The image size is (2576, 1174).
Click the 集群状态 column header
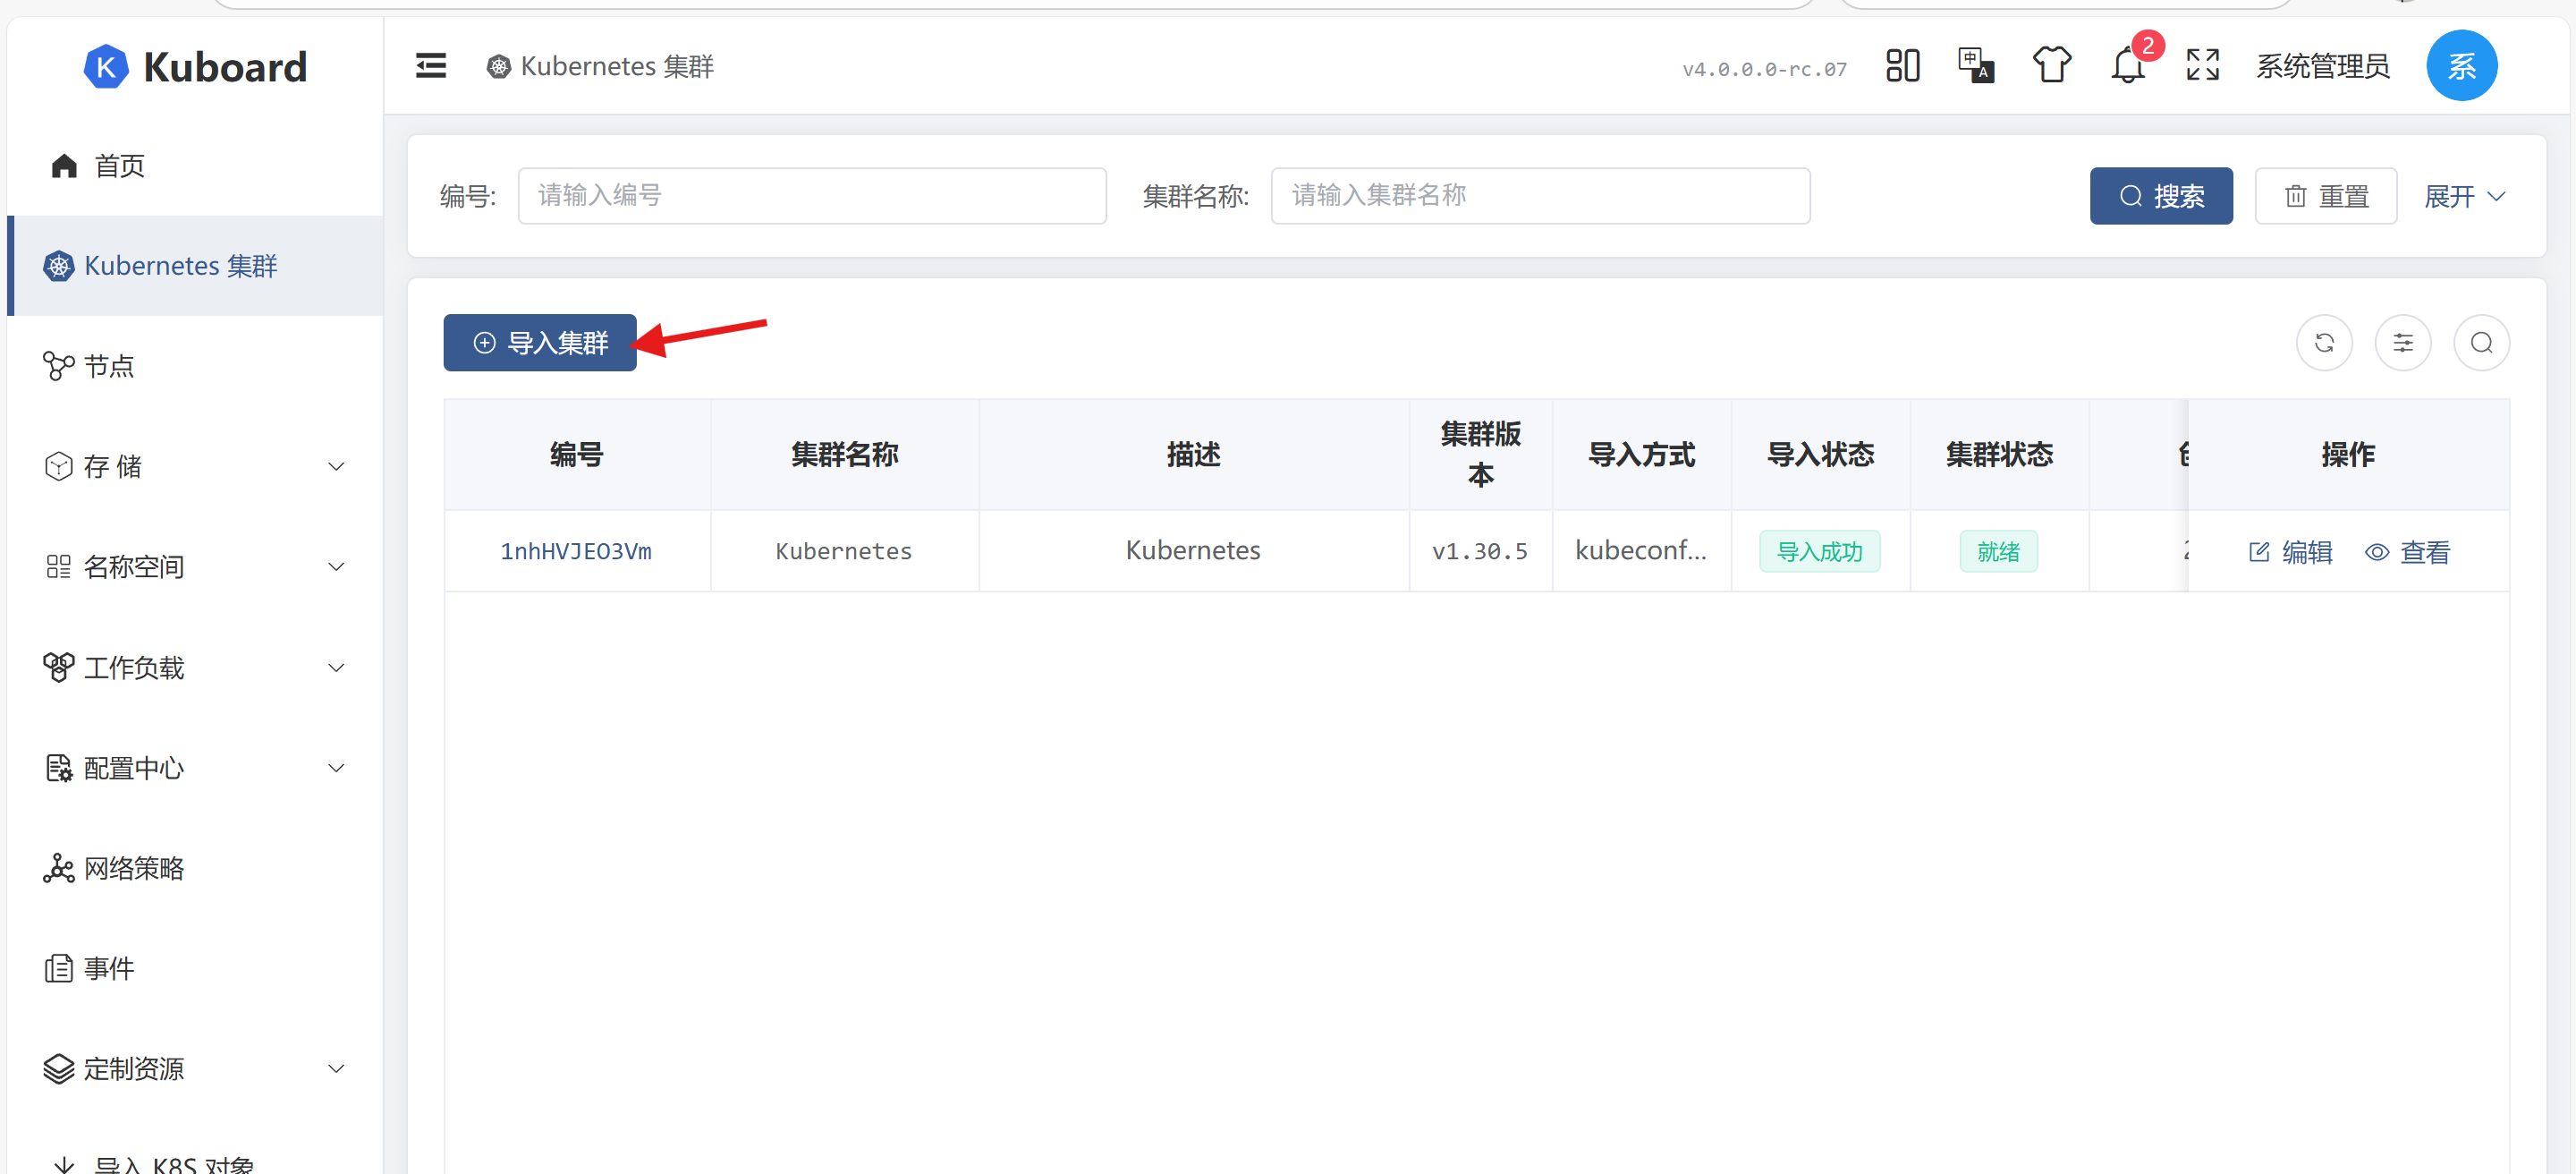[x=1998, y=455]
